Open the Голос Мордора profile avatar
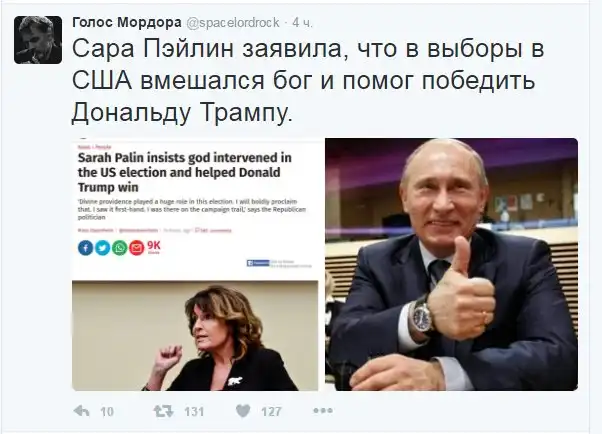The height and width of the screenshot is (434, 602). [x=38, y=40]
